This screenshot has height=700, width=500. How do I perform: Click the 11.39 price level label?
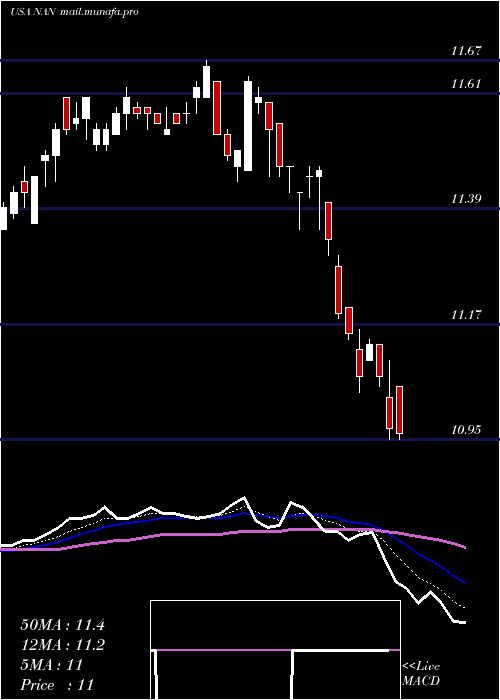(x=466, y=199)
